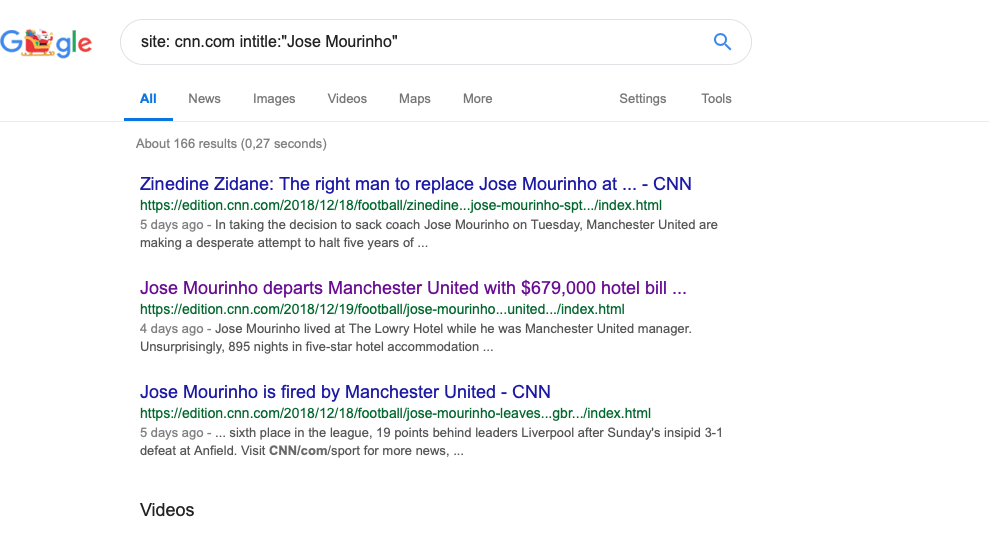Click the blue magnifier search icon
Viewport: 989px width, 533px height.
point(722,42)
